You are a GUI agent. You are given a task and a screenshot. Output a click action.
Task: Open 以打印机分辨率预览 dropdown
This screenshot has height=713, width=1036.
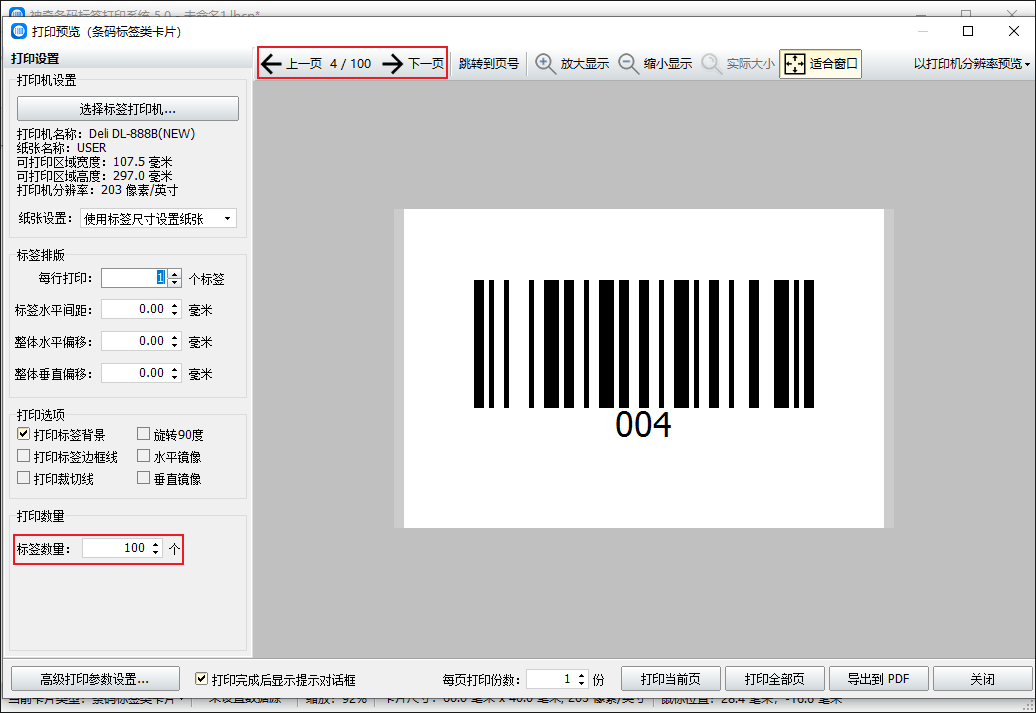point(972,63)
